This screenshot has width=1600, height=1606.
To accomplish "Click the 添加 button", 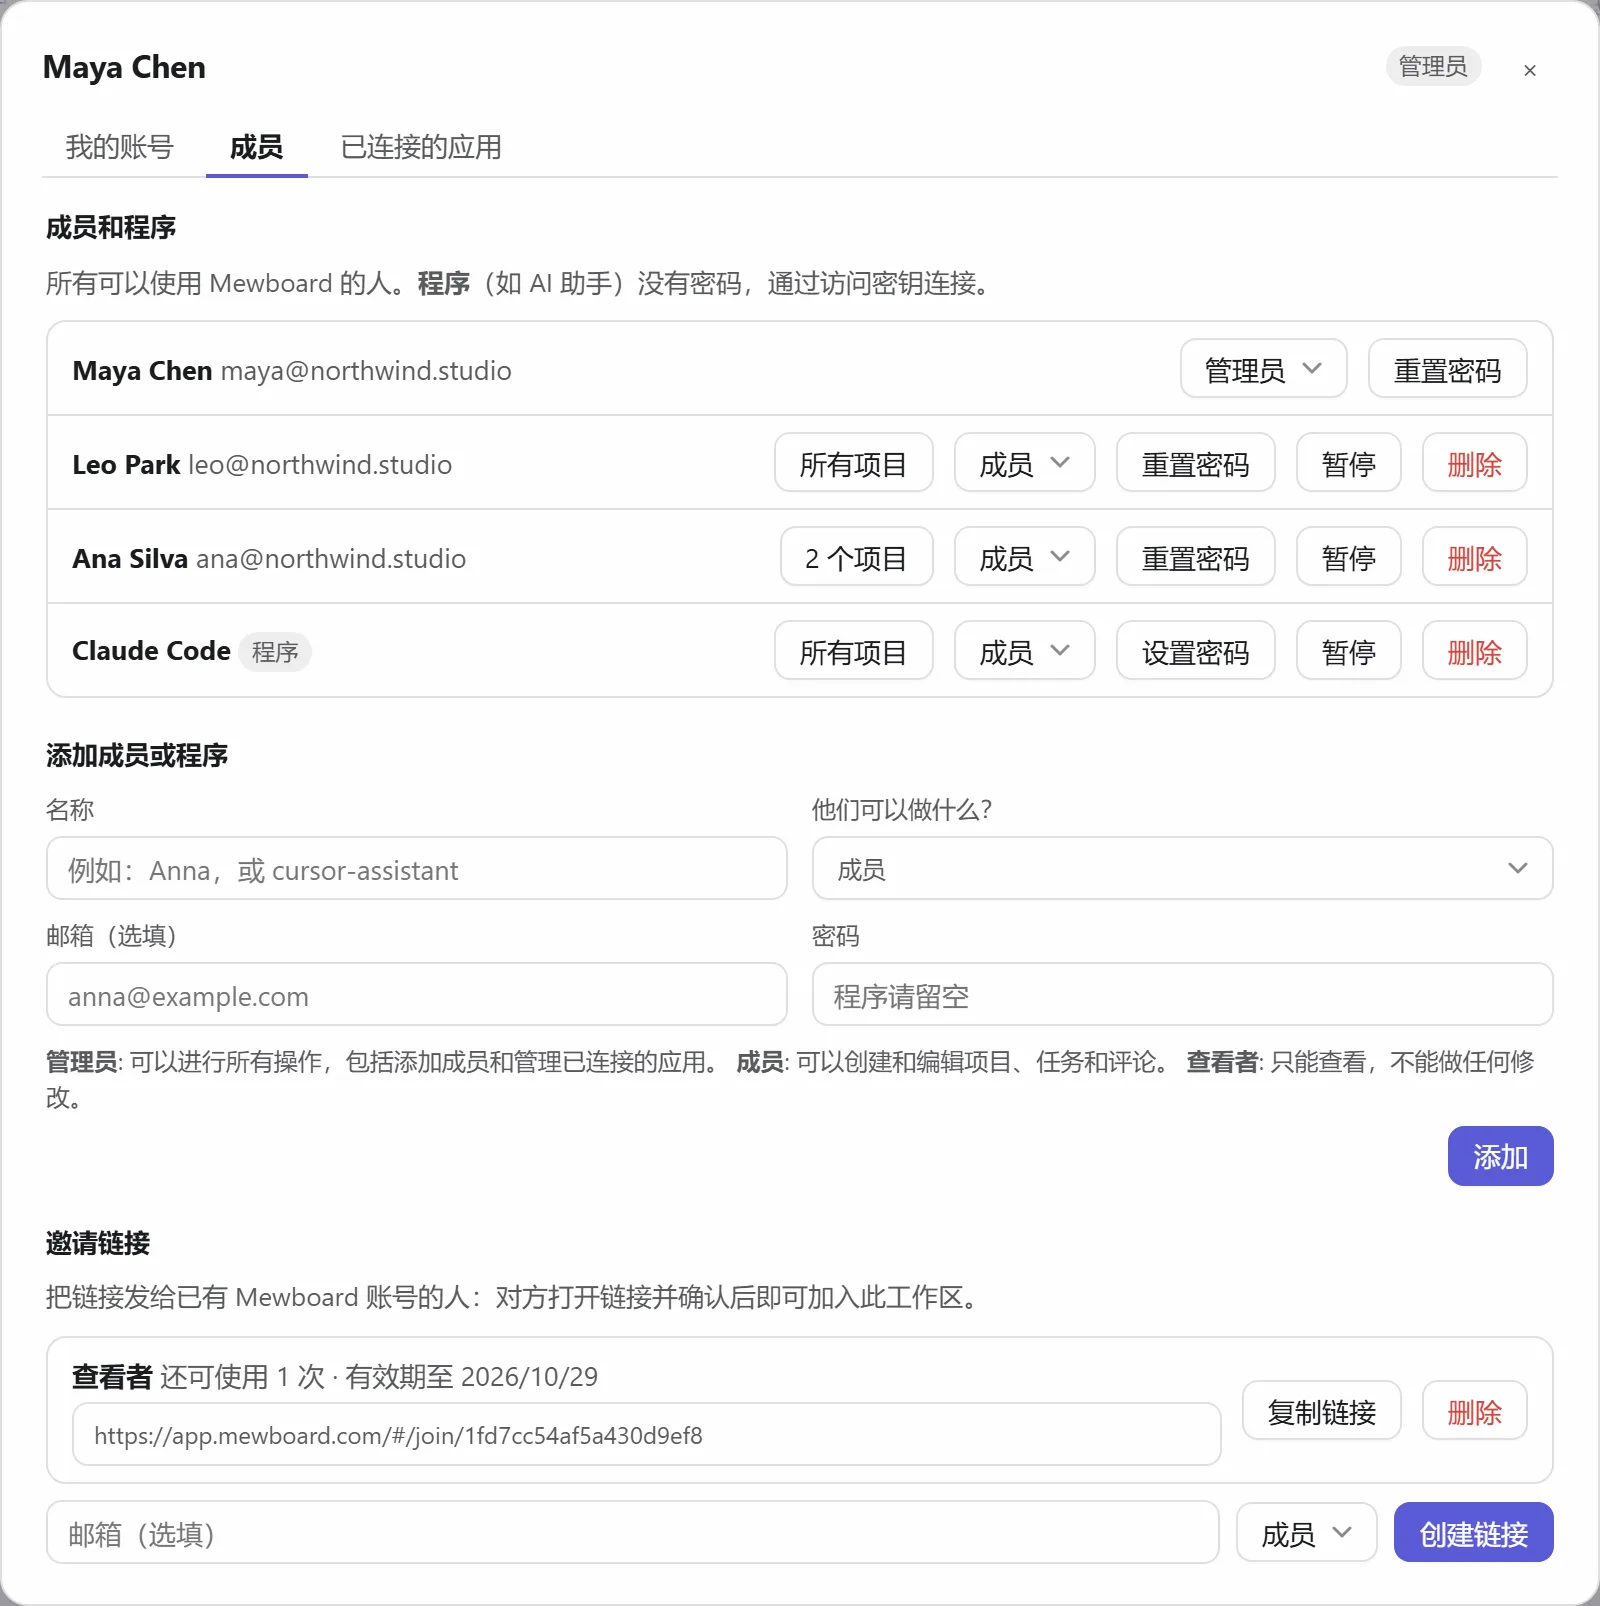I will pos(1500,1156).
